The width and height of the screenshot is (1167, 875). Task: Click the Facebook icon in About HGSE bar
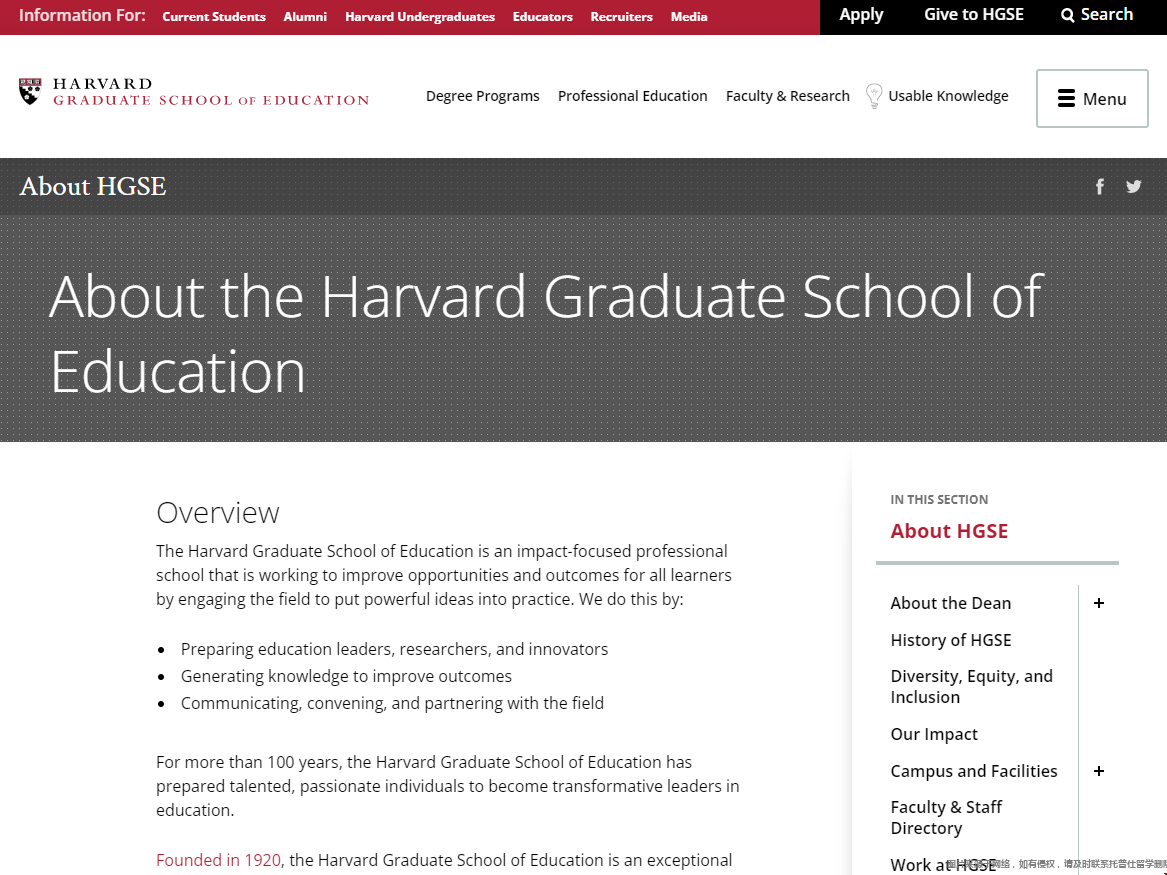click(x=1100, y=187)
